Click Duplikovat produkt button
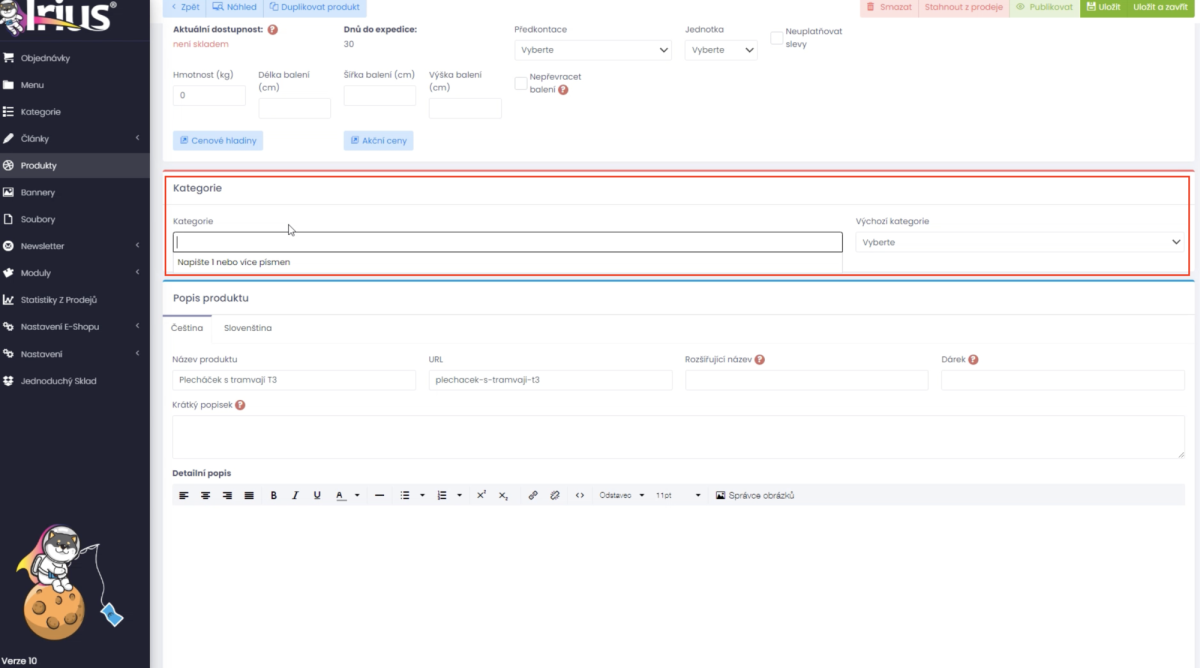The width and height of the screenshot is (1200, 668). pos(314,7)
